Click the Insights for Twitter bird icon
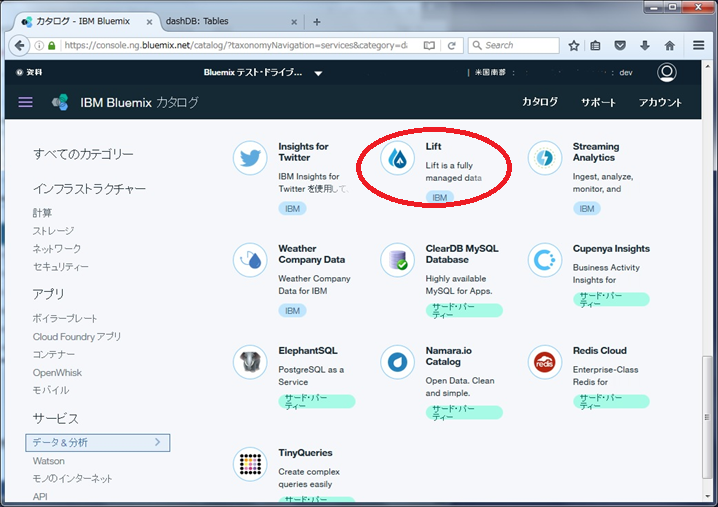The image size is (718, 507). 250,158
